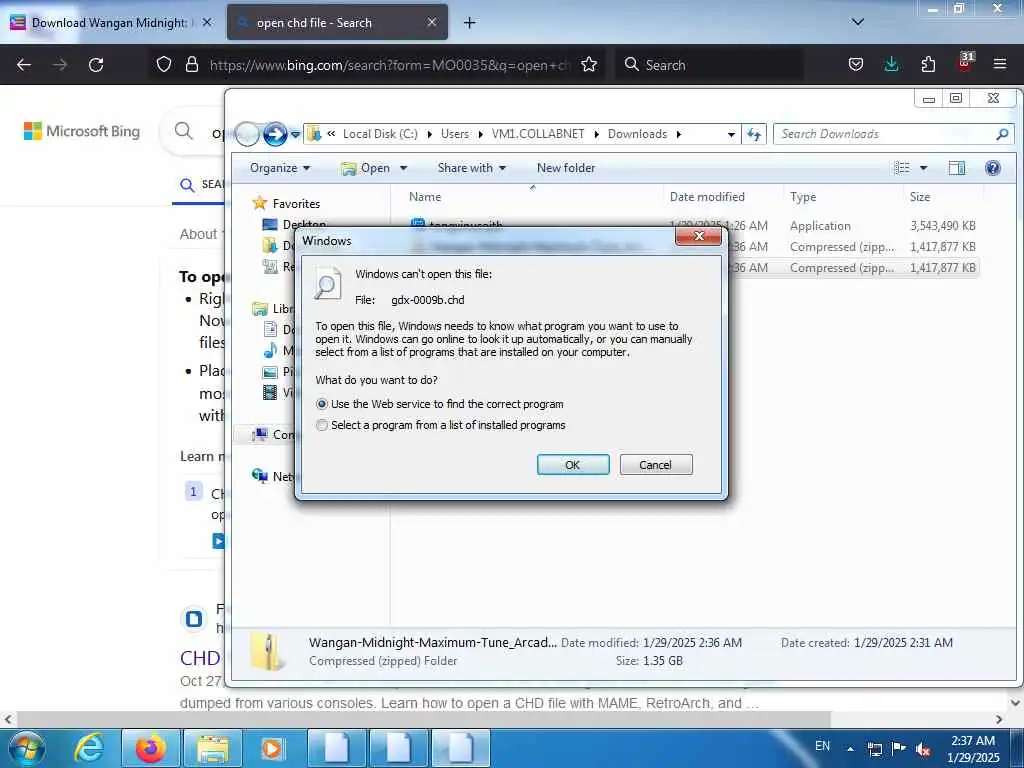Open Firefox extensions menu
Viewport: 1024px width, 768px height.
point(928,65)
